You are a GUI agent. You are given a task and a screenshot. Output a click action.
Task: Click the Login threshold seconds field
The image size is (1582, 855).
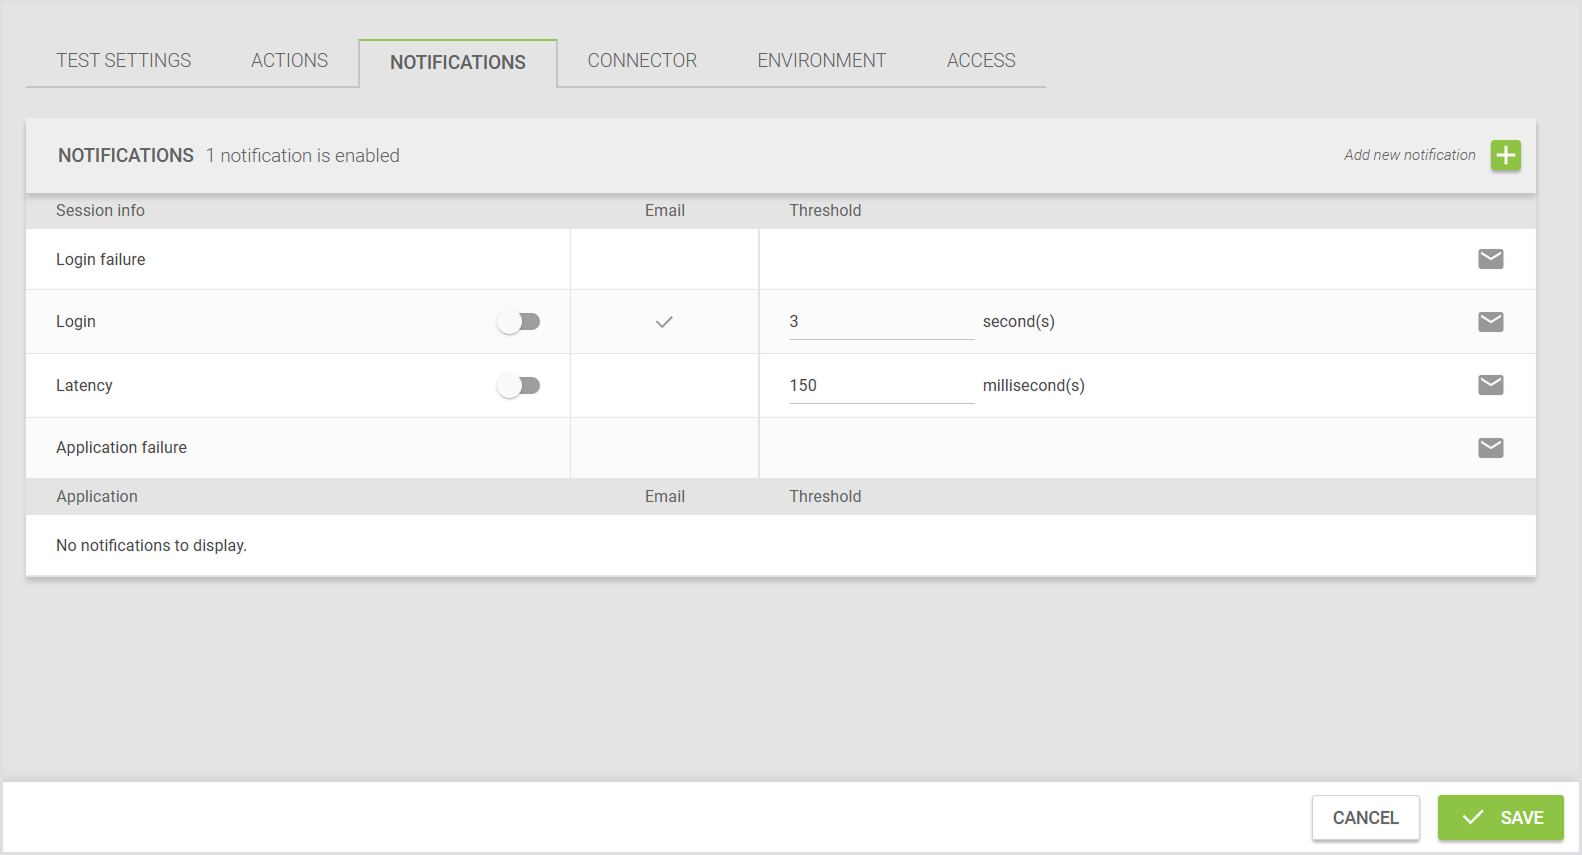coord(880,322)
